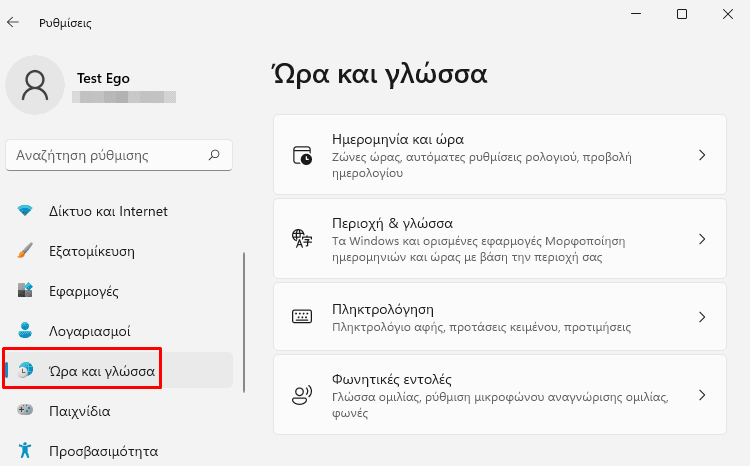Viewport: 750px width, 466px height.
Task: Expand Πληκτρολόγηση chevron
Action: tap(702, 317)
